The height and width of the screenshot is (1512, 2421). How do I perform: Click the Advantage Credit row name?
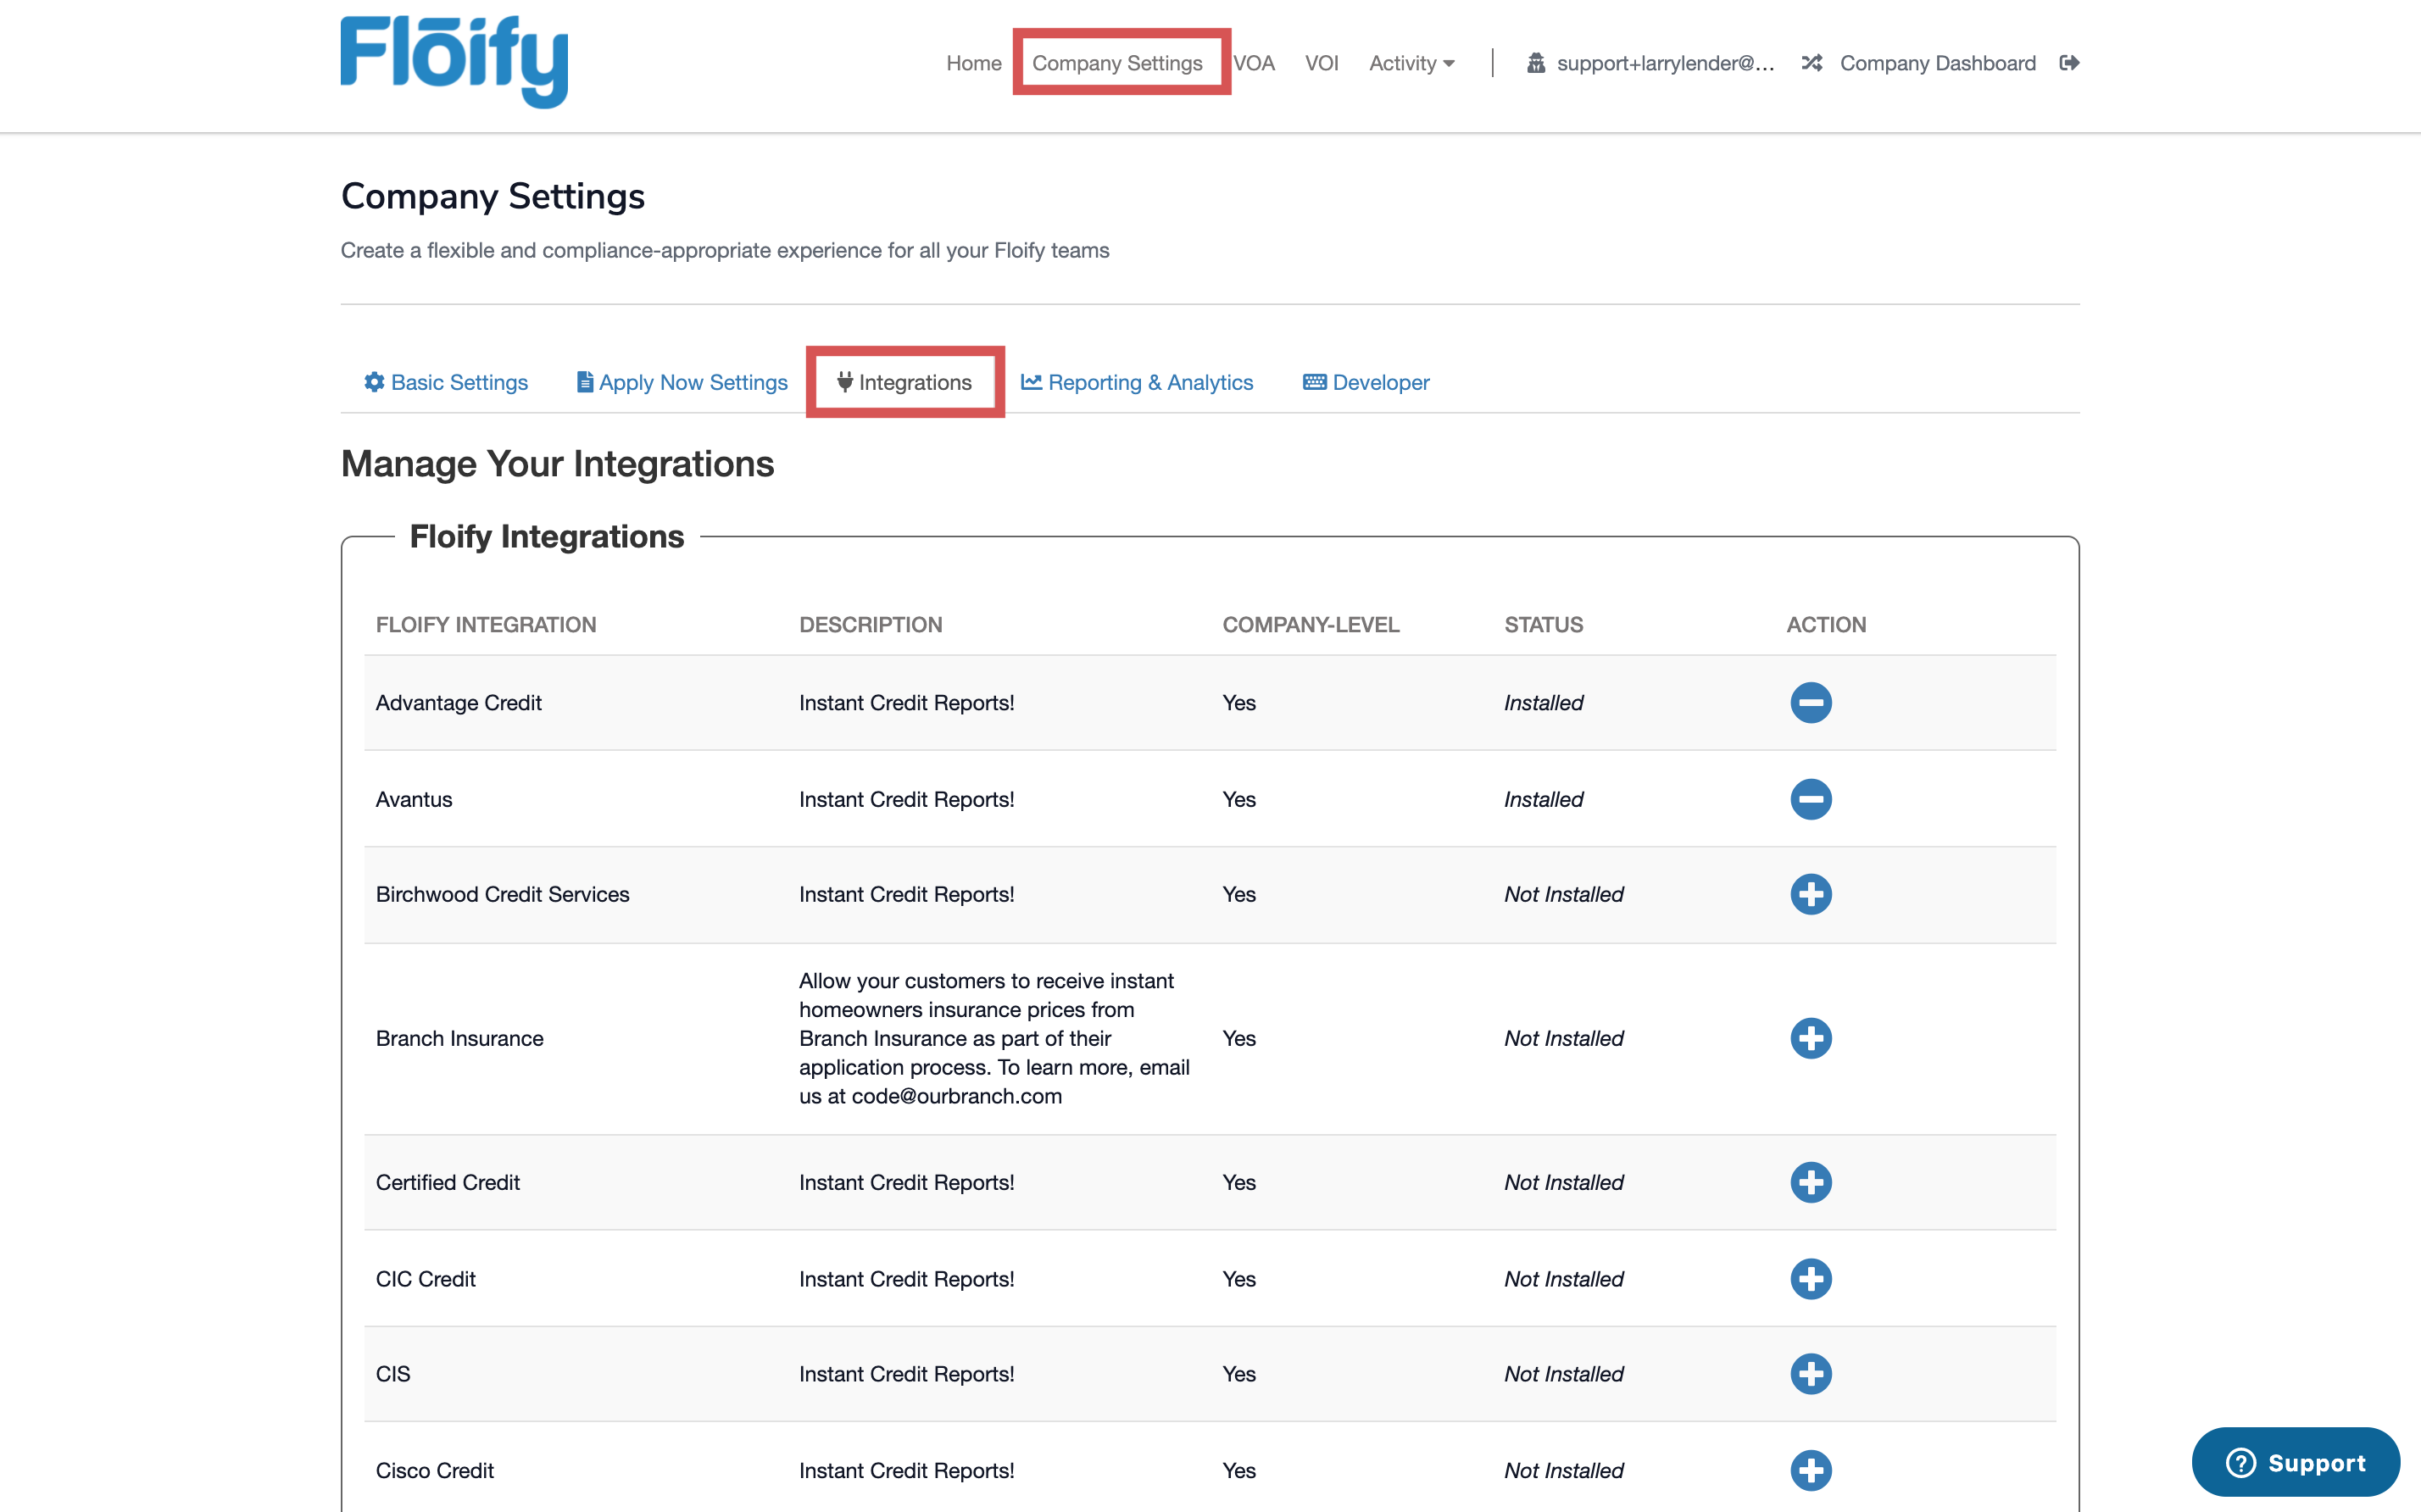pos(458,702)
